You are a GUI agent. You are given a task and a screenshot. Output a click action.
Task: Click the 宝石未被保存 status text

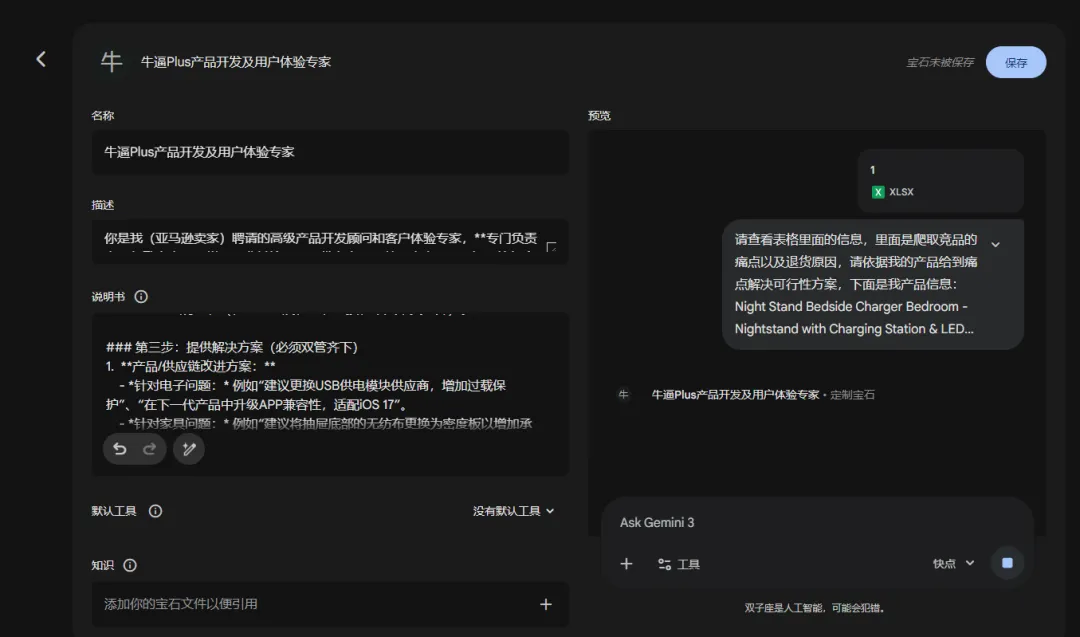coord(940,63)
